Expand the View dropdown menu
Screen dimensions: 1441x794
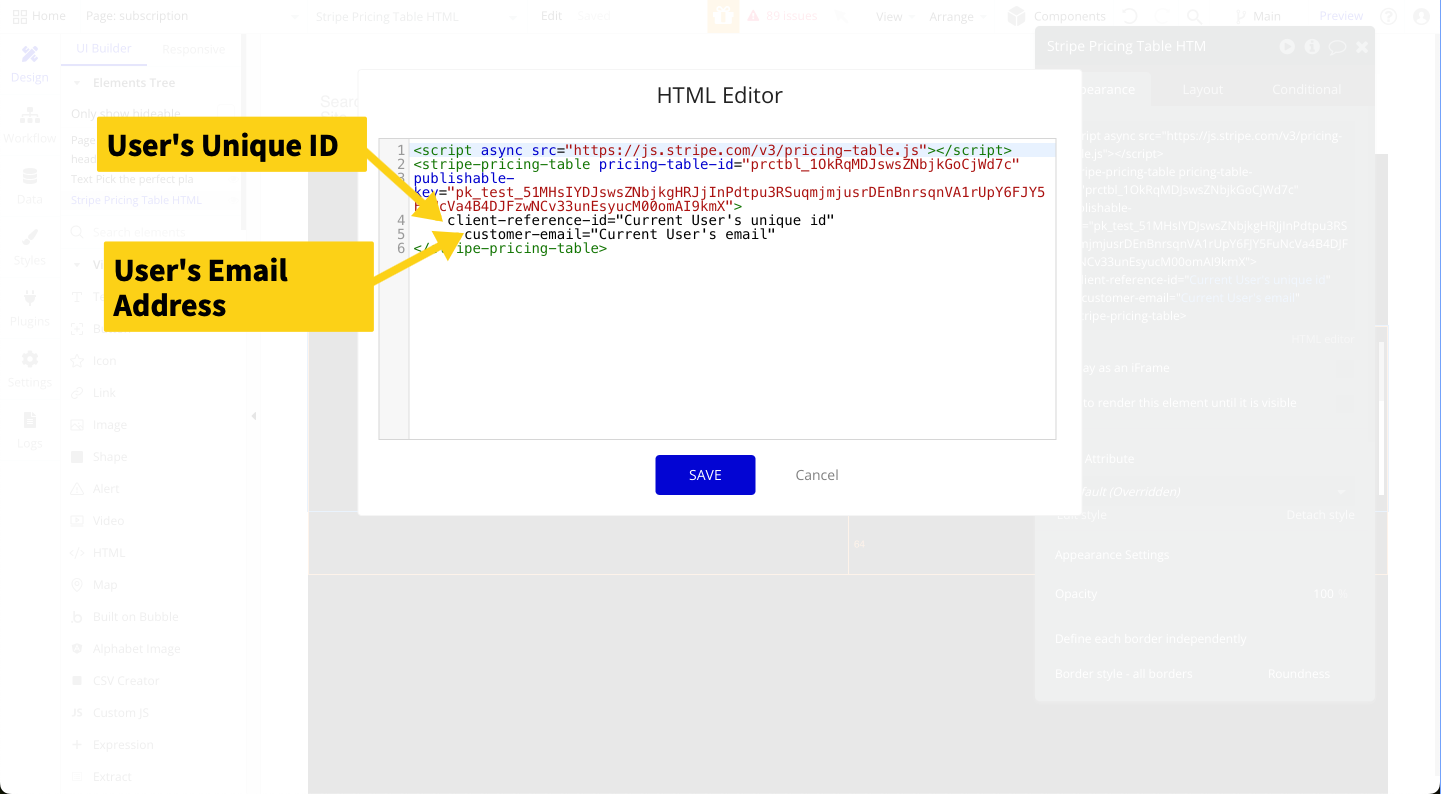tap(894, 16)
